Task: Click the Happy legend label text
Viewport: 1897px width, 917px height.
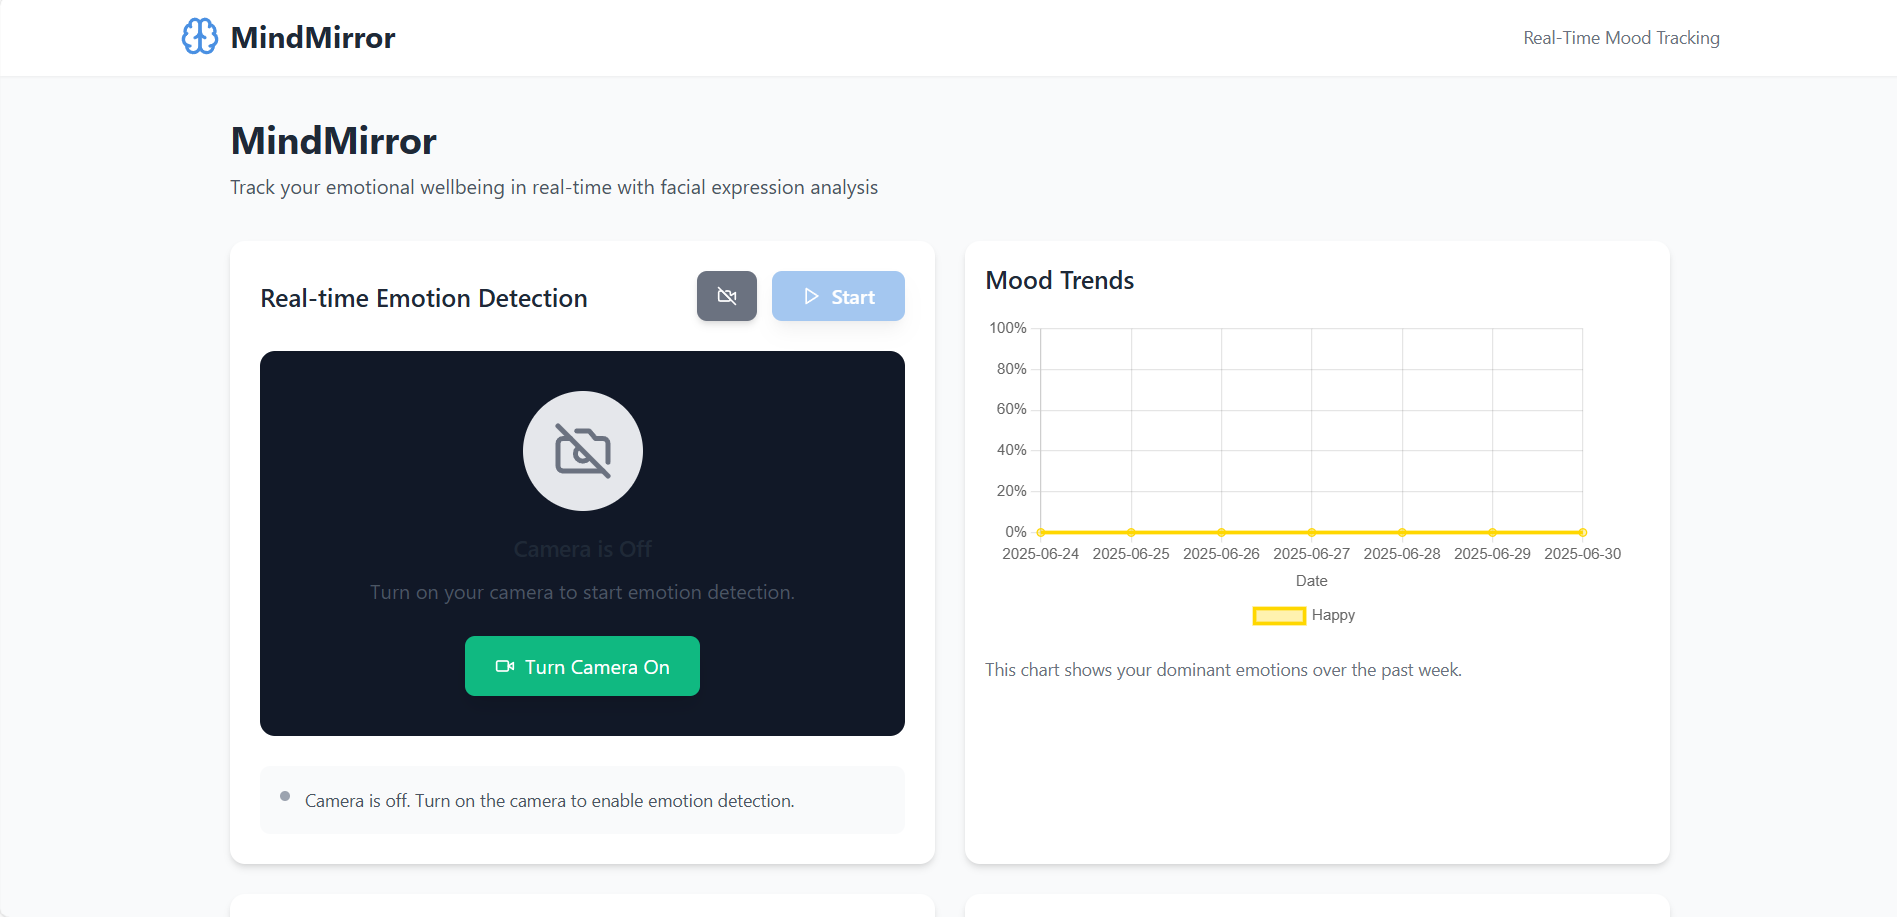Action: point(1333,615)
